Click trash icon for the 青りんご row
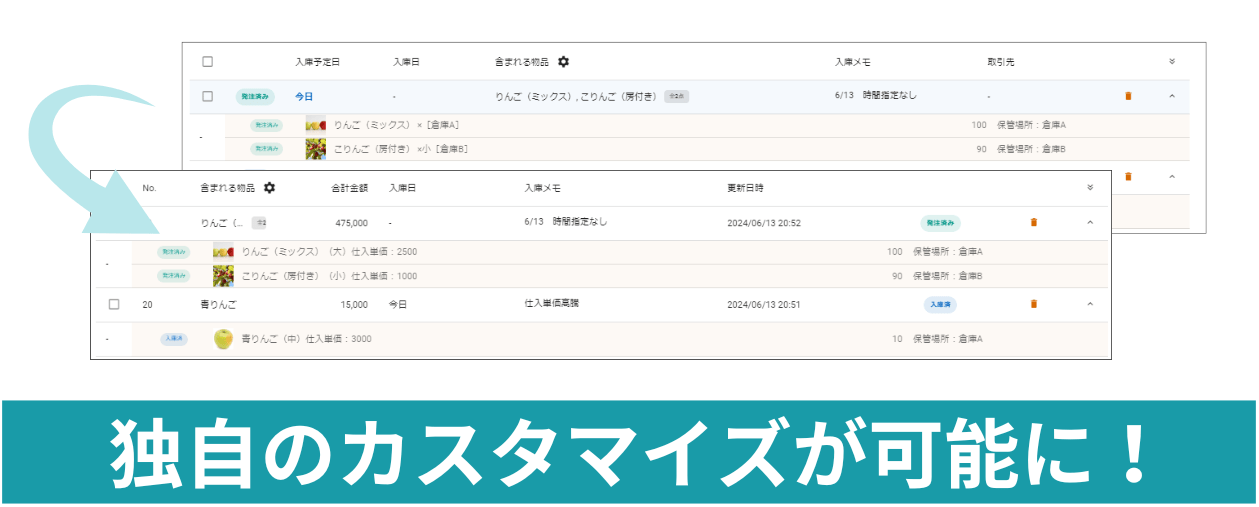 tap(1033, 304)
